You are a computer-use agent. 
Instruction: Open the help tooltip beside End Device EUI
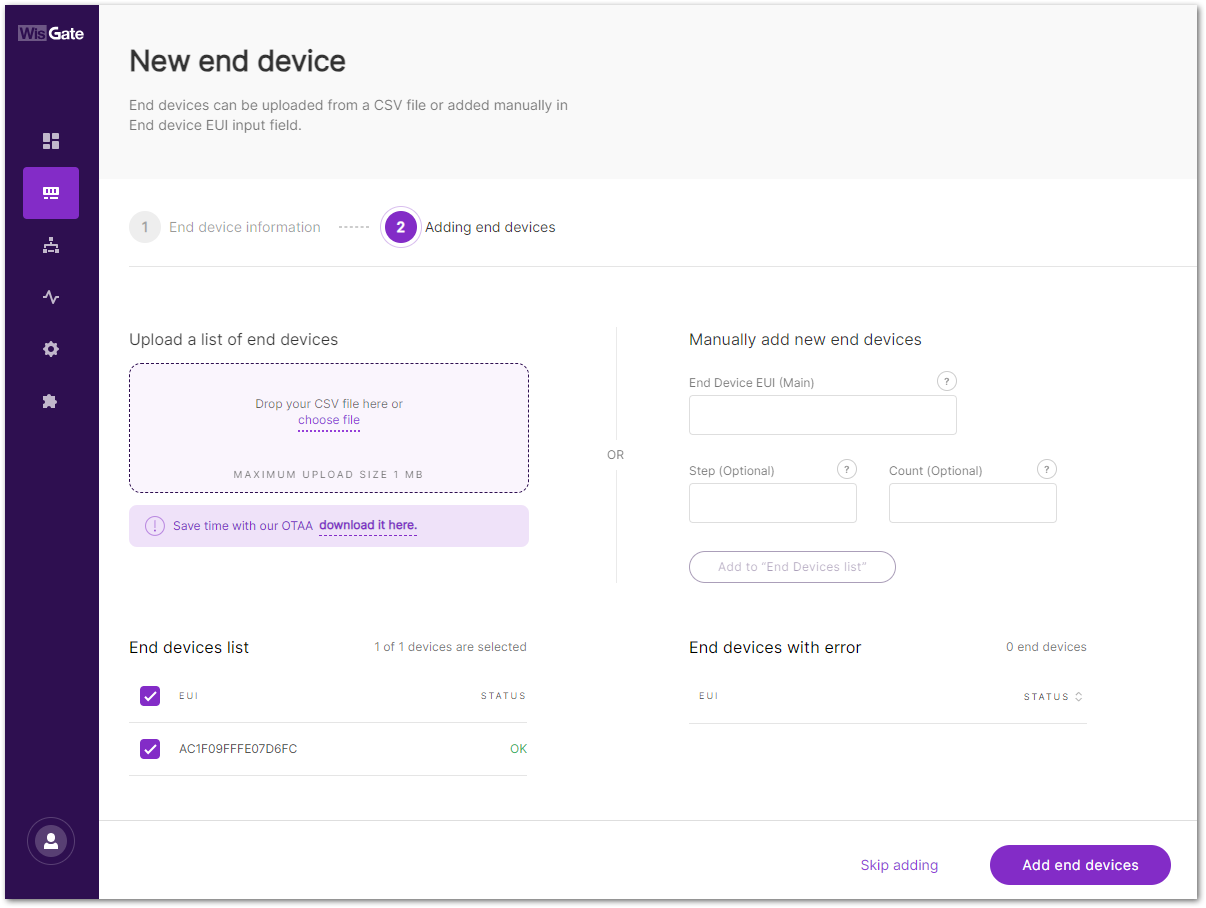coord(946,380)
